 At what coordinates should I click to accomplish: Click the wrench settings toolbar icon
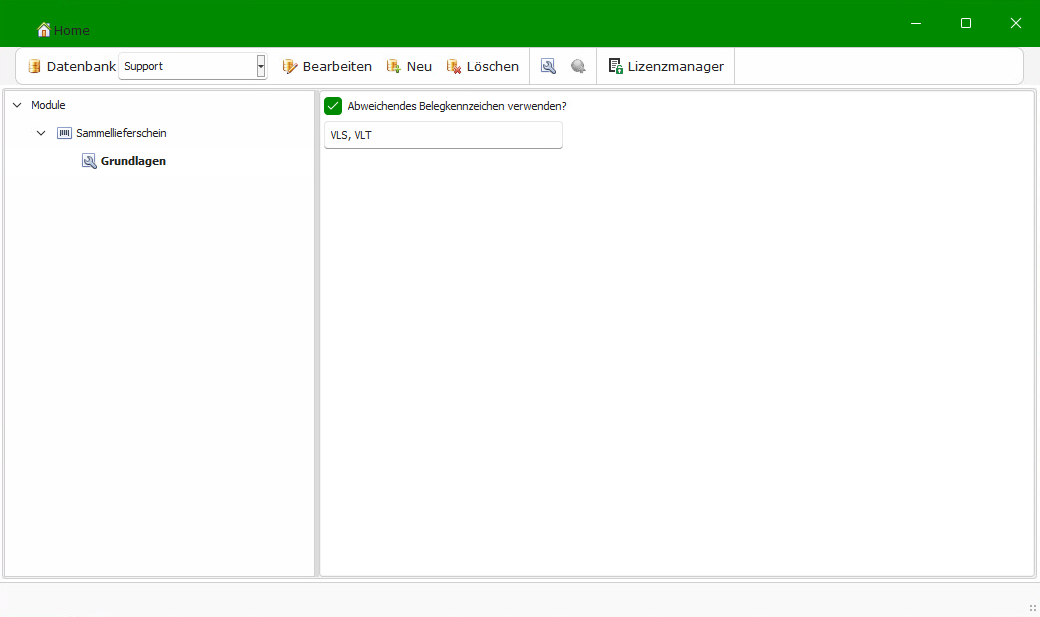548,66
